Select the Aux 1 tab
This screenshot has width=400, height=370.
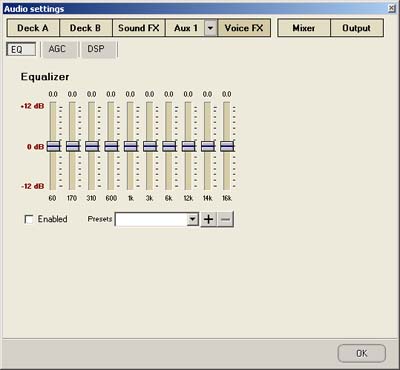(185, 28)
